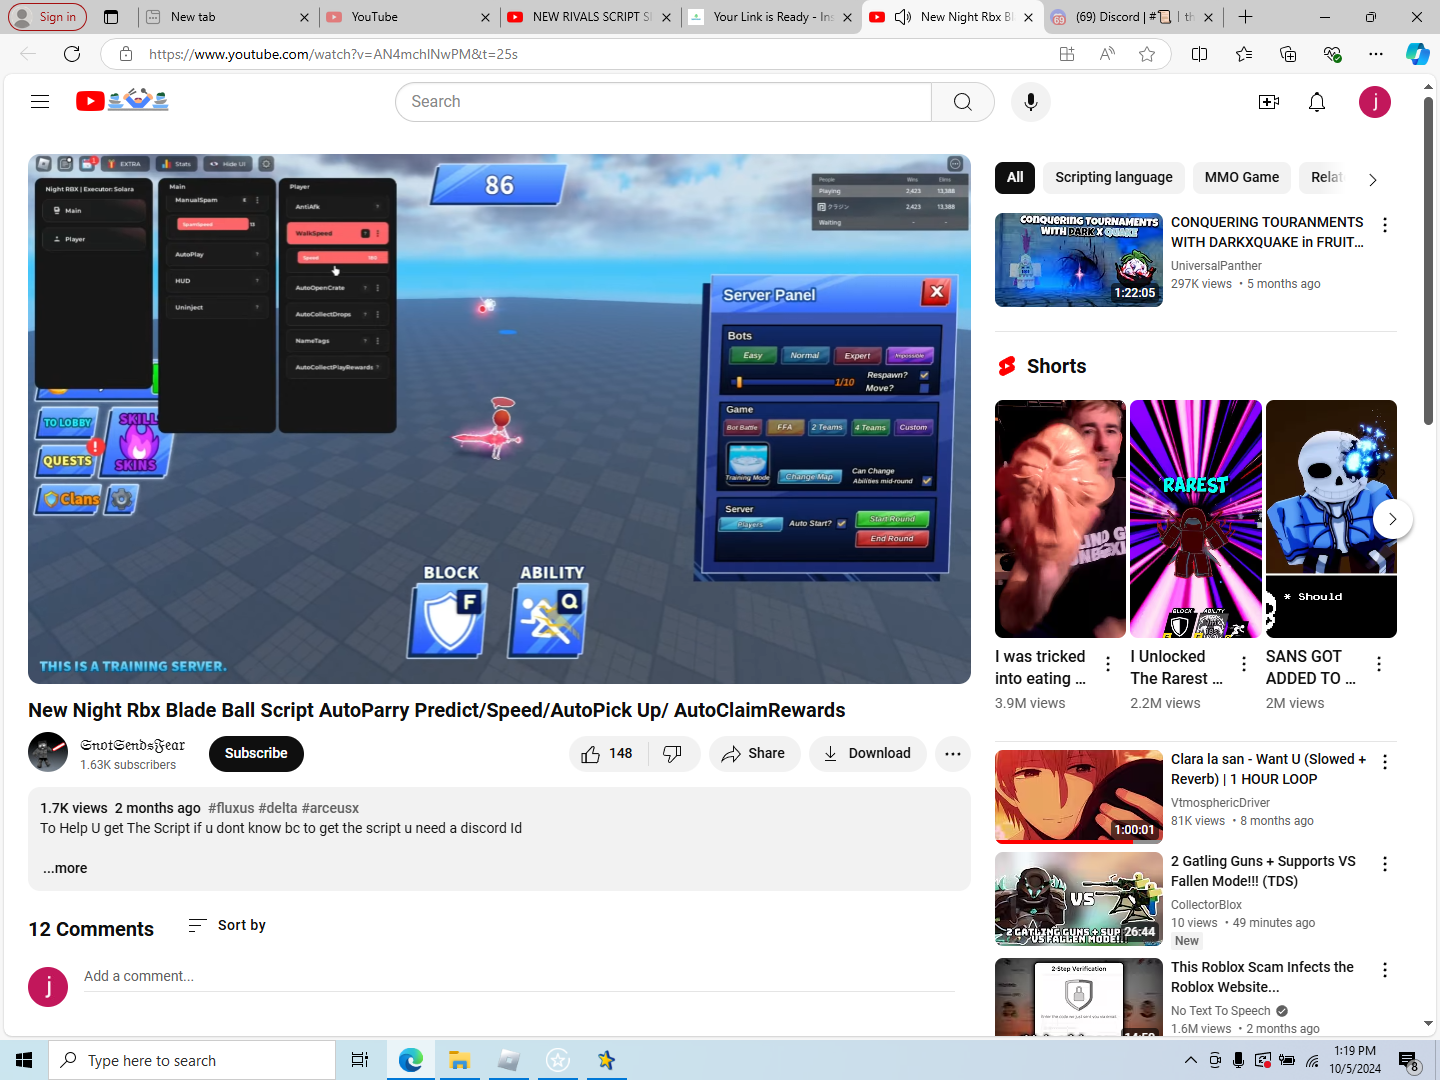Open the account avatar menu
Viewport: 1440px width, 1080px height.
point(1375,102)
